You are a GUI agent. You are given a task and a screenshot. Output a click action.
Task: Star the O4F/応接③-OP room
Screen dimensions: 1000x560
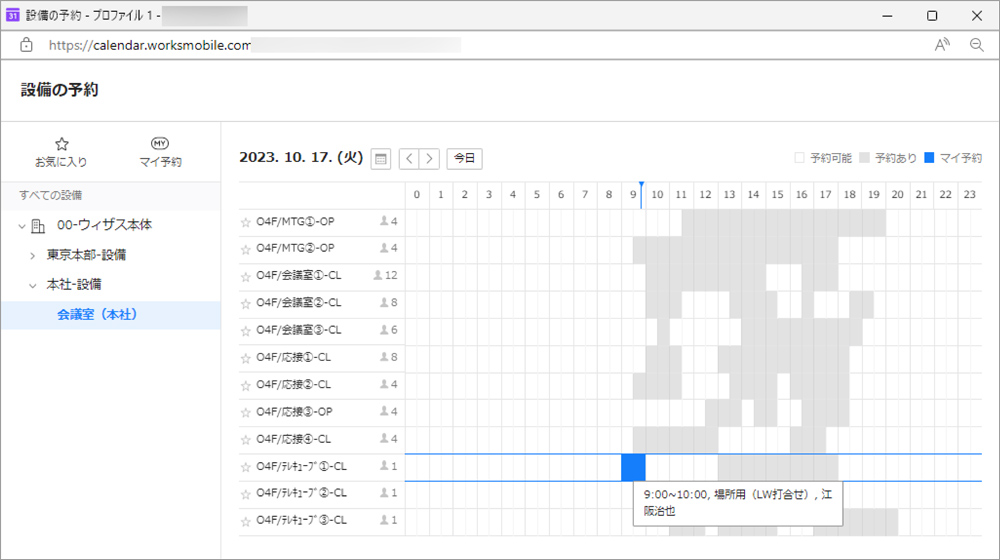[x=246, y=412]
